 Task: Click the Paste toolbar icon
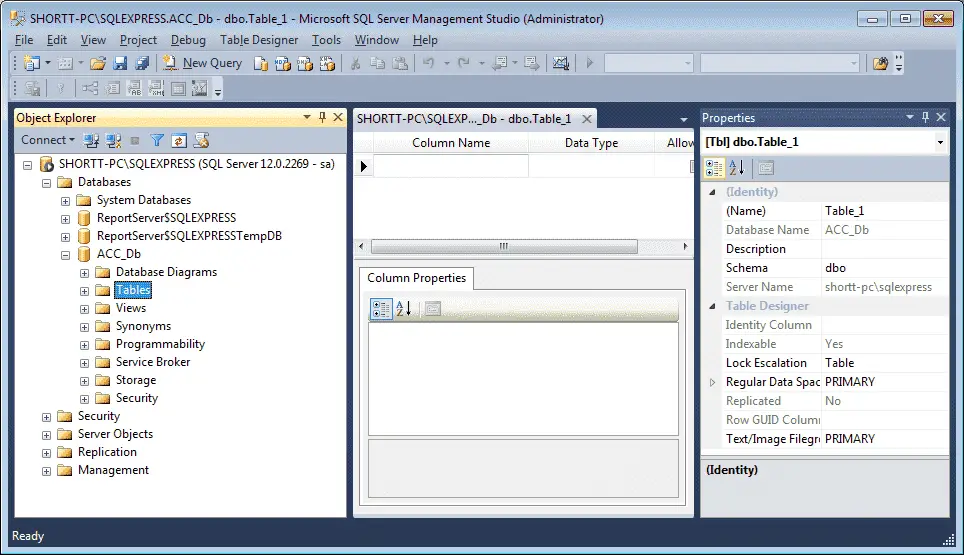pos(400,63)
